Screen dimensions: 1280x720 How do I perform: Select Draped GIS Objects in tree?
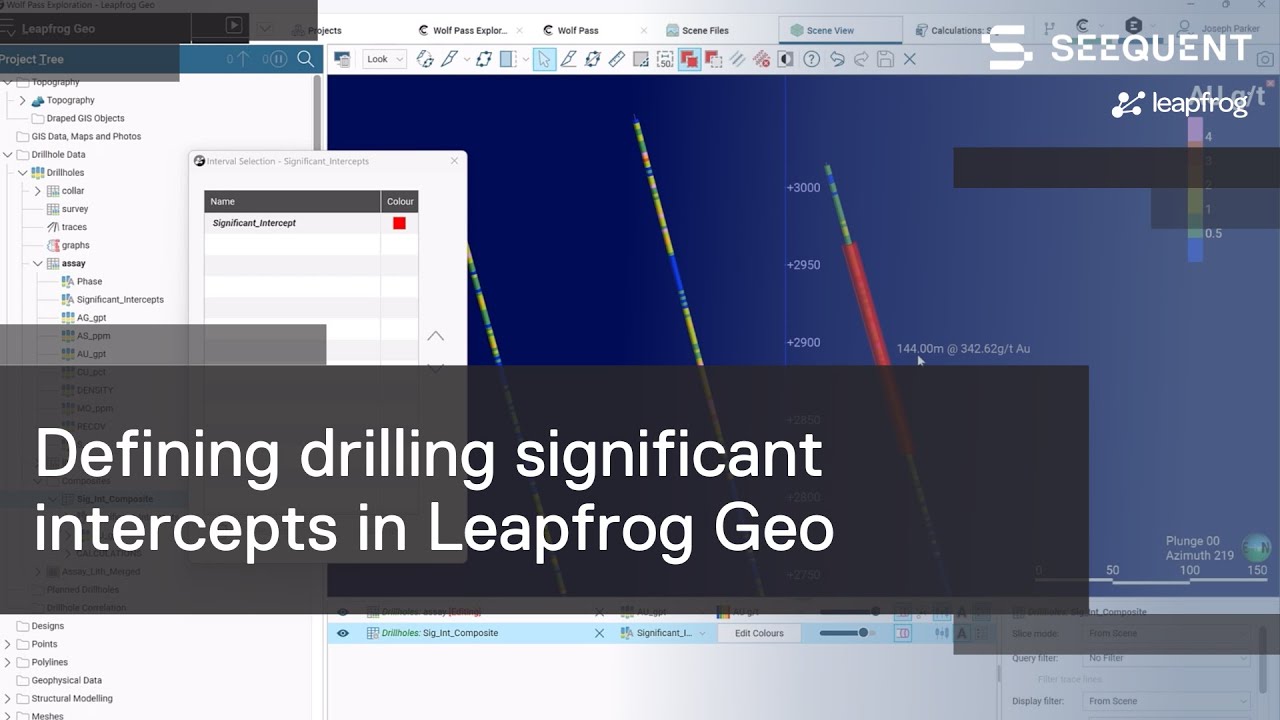point(85,118)
